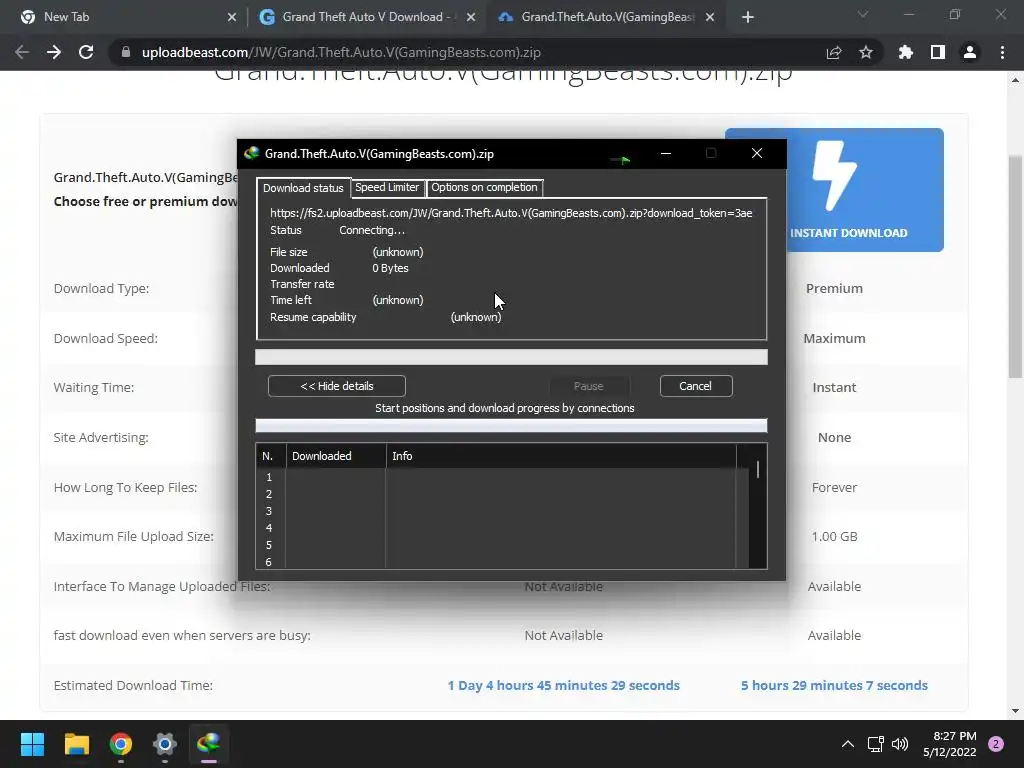Open Chrome profile icon
1024x768 pixels.
pos(970,52)
